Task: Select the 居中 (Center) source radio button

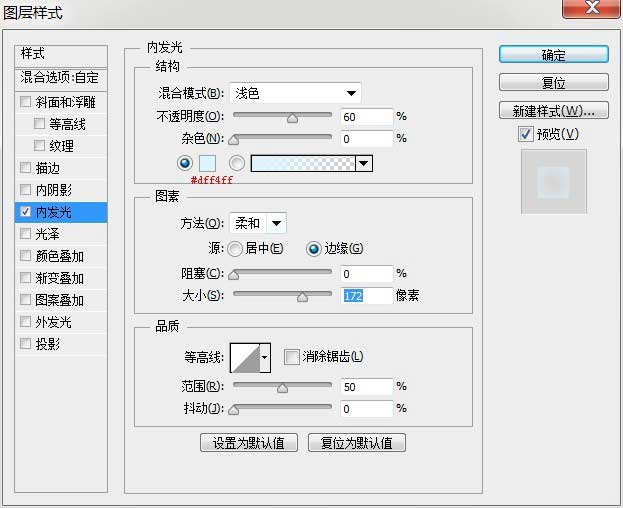Action: (235, 249)
